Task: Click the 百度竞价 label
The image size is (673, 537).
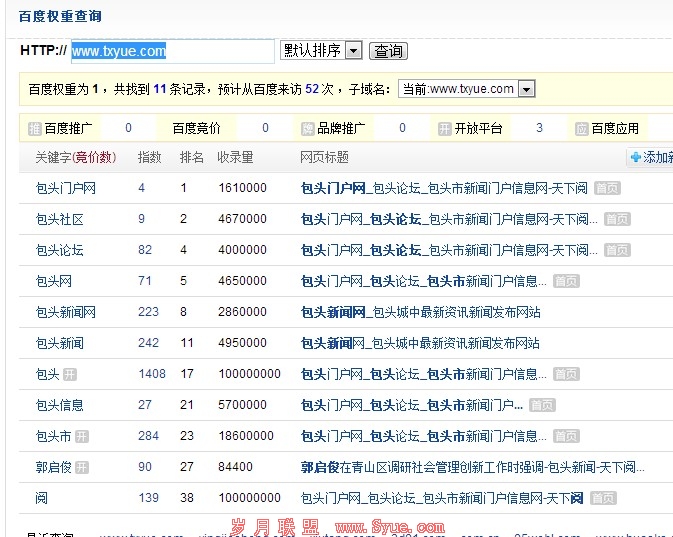Action: point(196,128)
